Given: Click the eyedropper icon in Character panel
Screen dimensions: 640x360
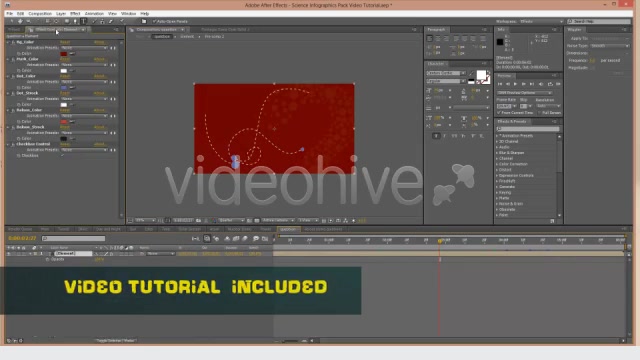Looking at the screenshot, I should 471,74.
